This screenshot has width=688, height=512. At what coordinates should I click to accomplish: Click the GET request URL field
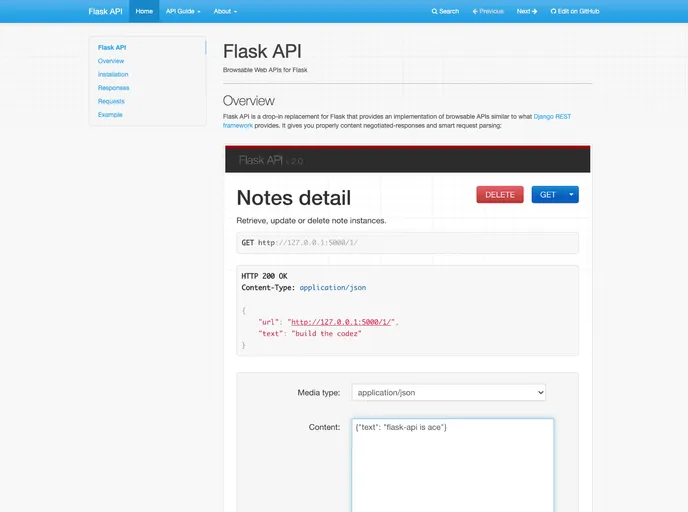point(407,243)
